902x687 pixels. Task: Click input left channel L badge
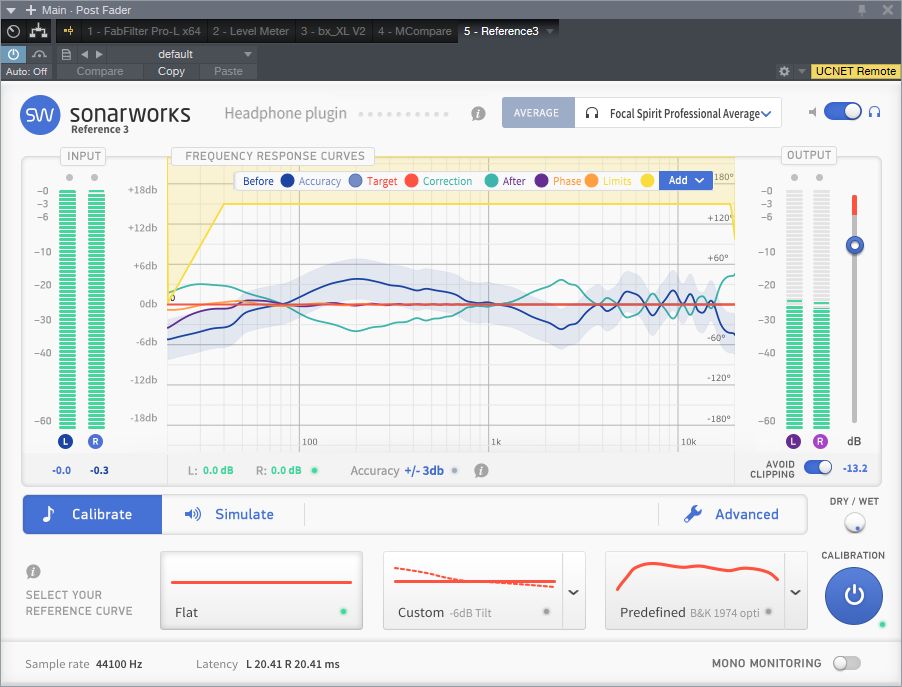(66, 442)
